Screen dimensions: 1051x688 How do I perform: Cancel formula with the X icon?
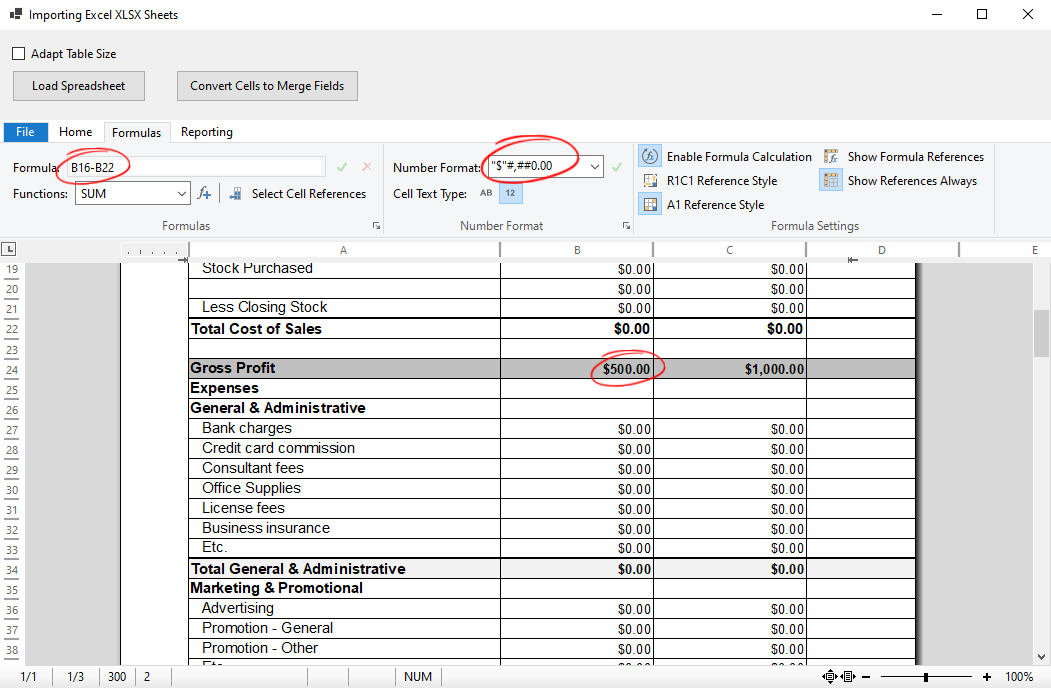367,167
